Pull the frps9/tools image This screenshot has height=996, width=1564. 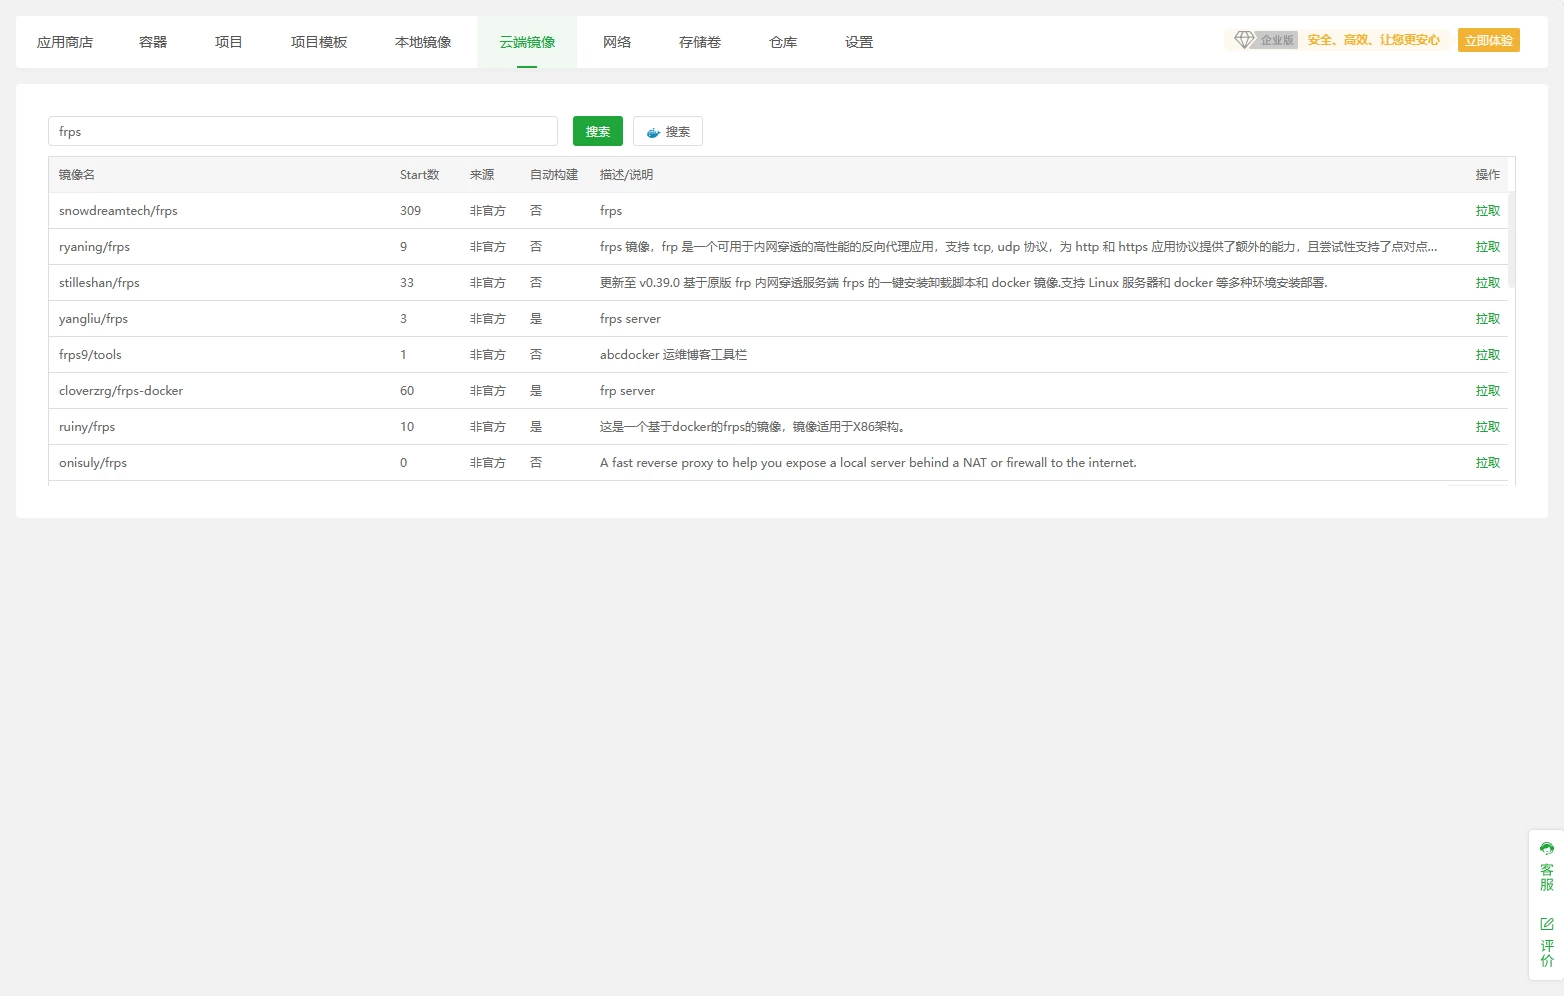click(x=1487, y=355)
